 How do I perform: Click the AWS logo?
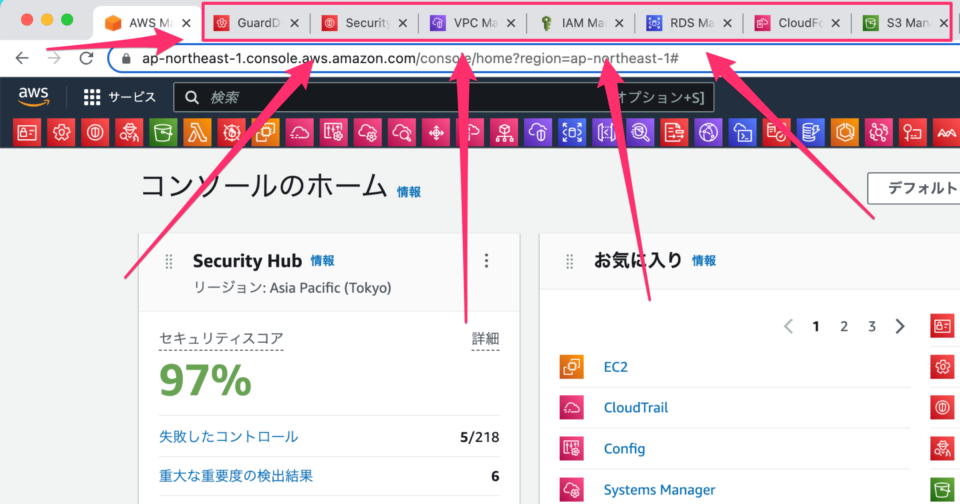(33, 97)
